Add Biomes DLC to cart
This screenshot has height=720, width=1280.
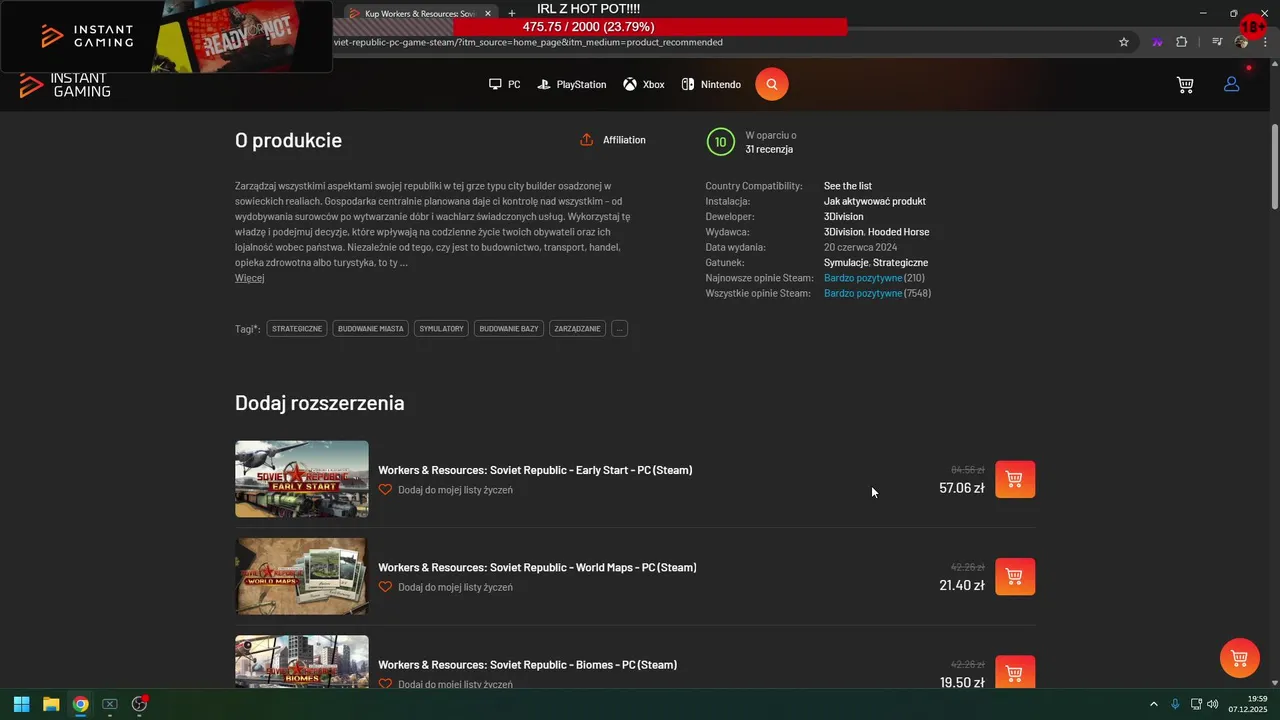1015,672
